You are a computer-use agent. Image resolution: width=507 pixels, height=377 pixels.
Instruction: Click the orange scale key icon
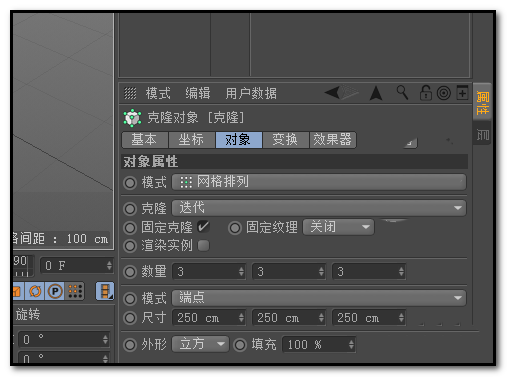click(x=17, y=291)
